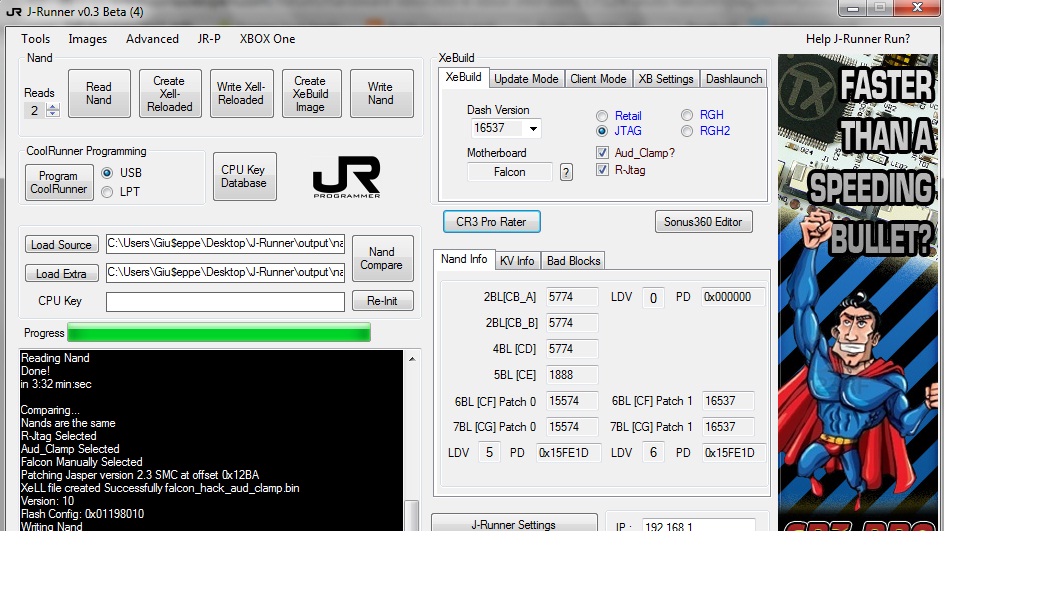Click log line 'Falcon Manually Selected'

pyautogui.click(x=82, y=462)
